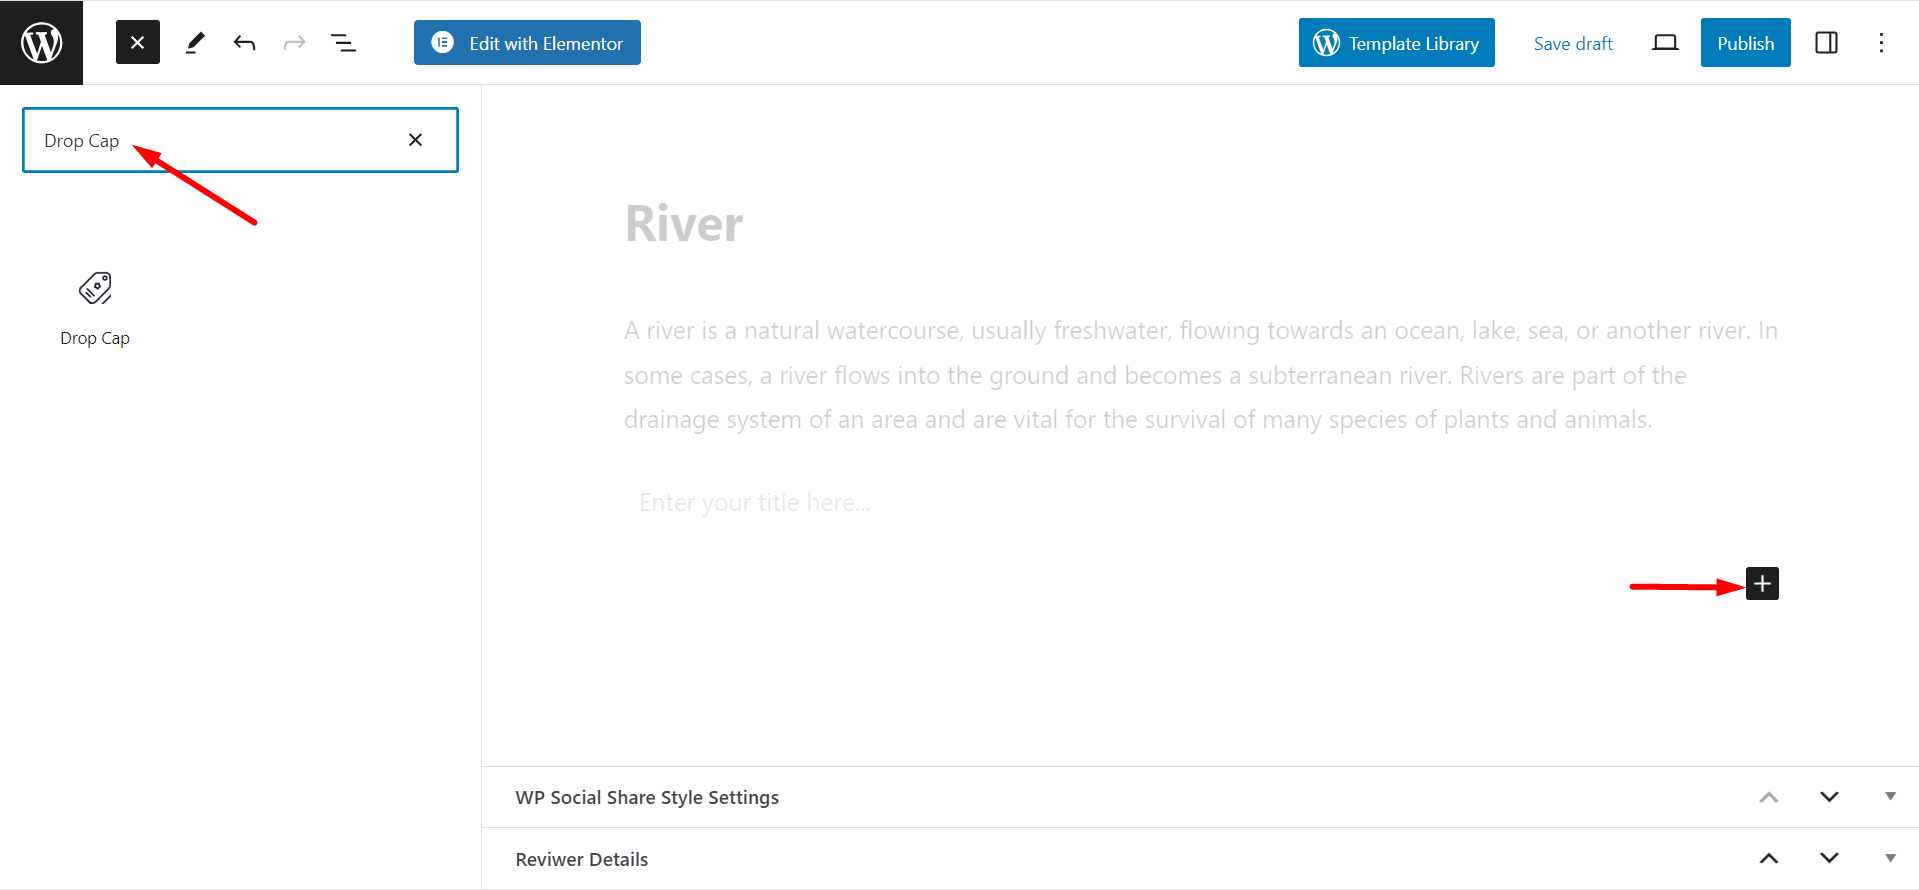Click the Undo arrow

pos(244,43)
